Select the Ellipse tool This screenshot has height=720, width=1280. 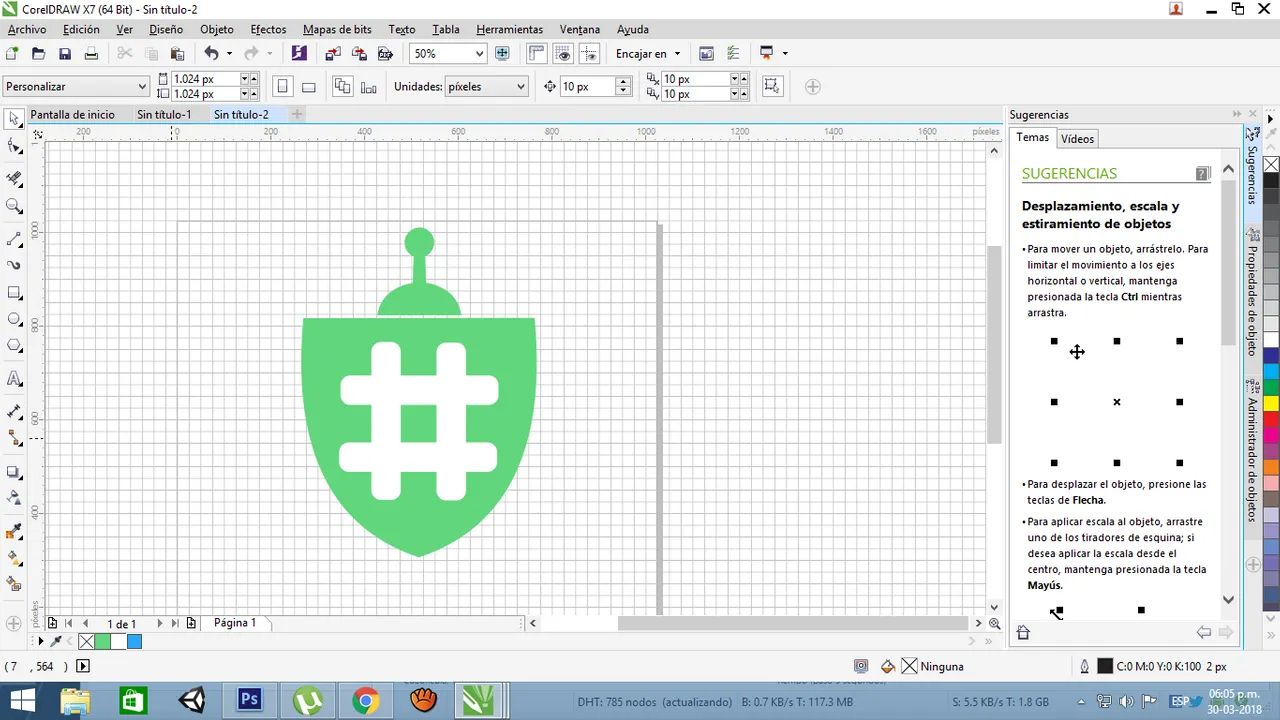[14, 320]
